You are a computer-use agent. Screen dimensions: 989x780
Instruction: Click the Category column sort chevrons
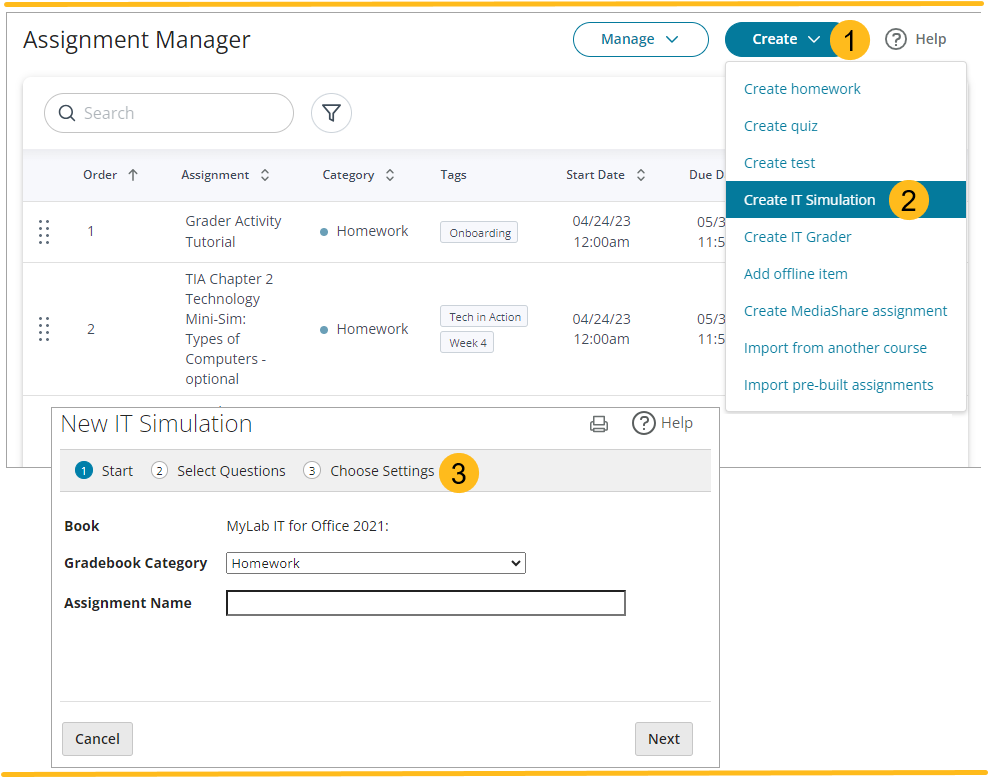coord(390,174)
